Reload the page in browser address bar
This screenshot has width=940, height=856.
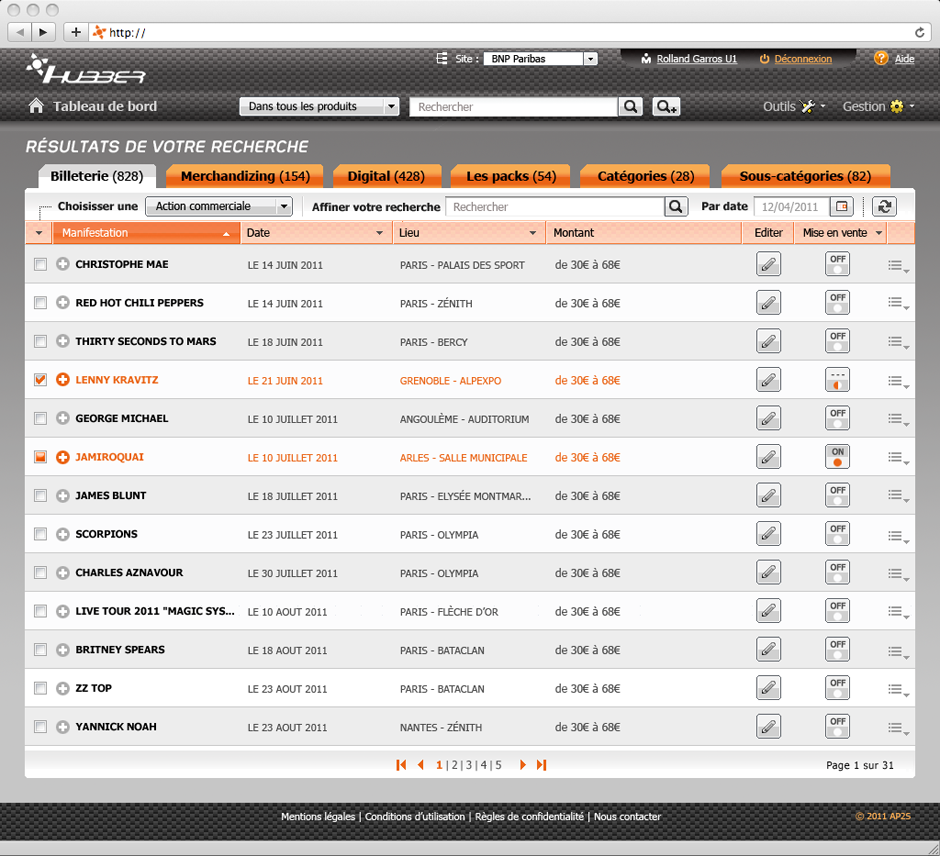pos(920,32)
